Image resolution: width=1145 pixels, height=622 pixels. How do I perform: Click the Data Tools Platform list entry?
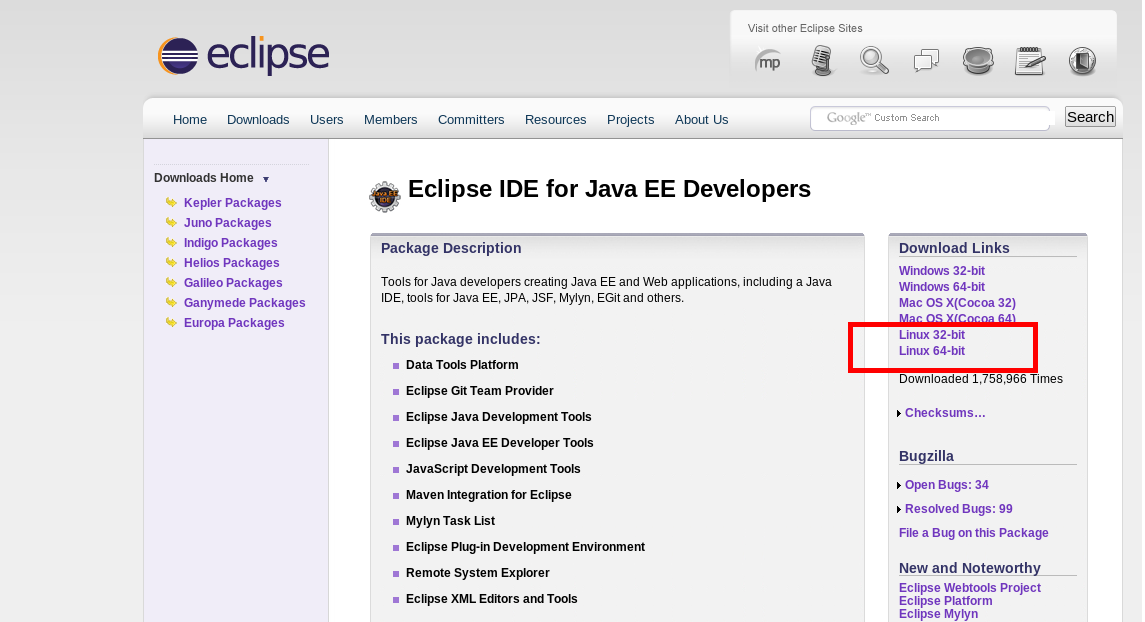pyautogui.click(x=462, y=365)
